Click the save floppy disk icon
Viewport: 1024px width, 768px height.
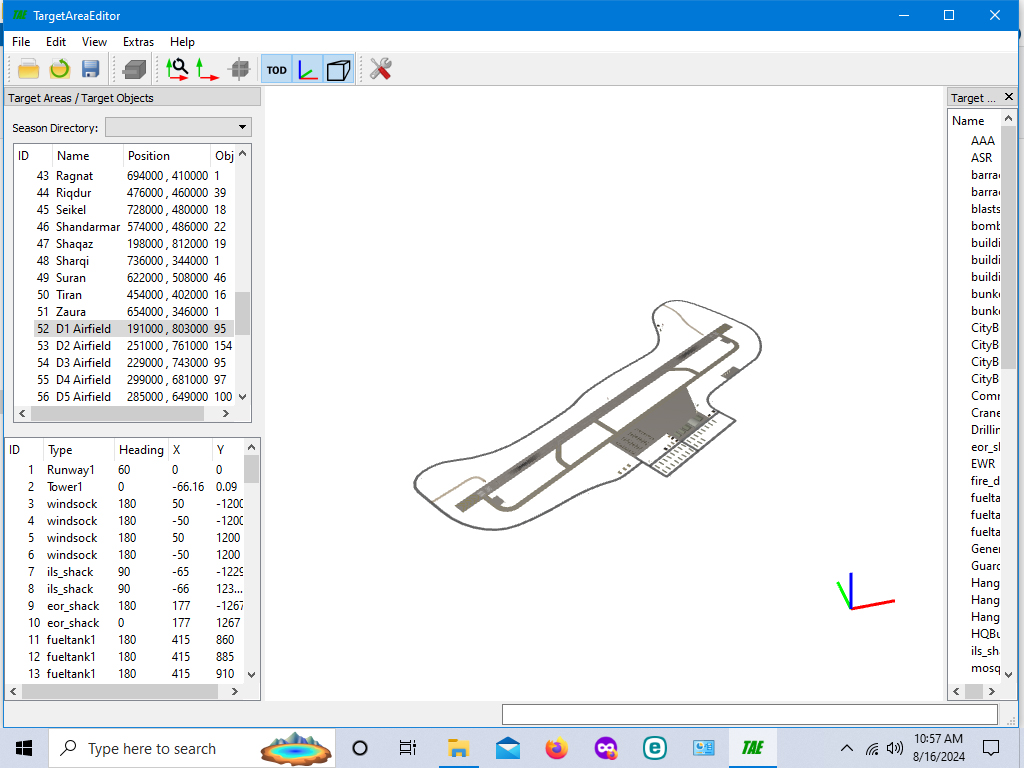coord(90,69)
